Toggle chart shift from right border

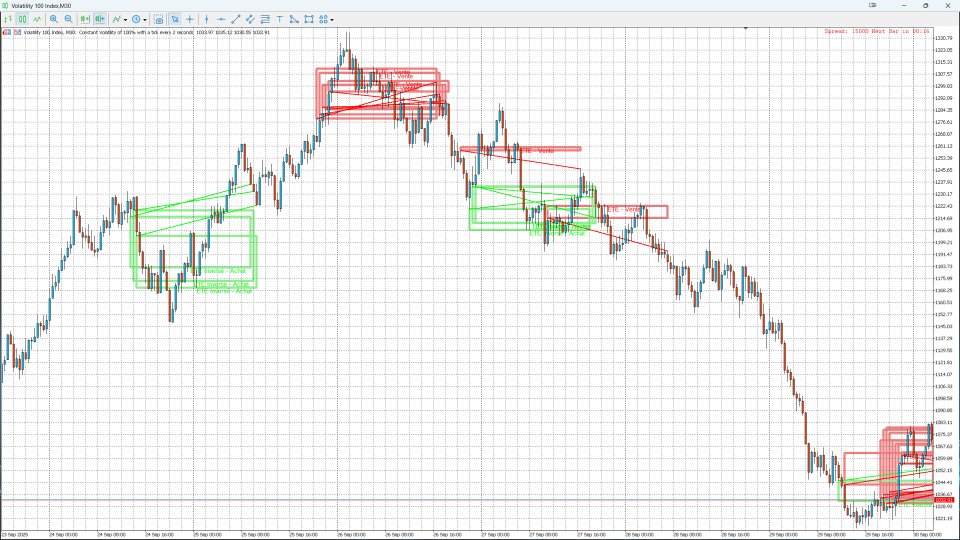coord(100,19)
